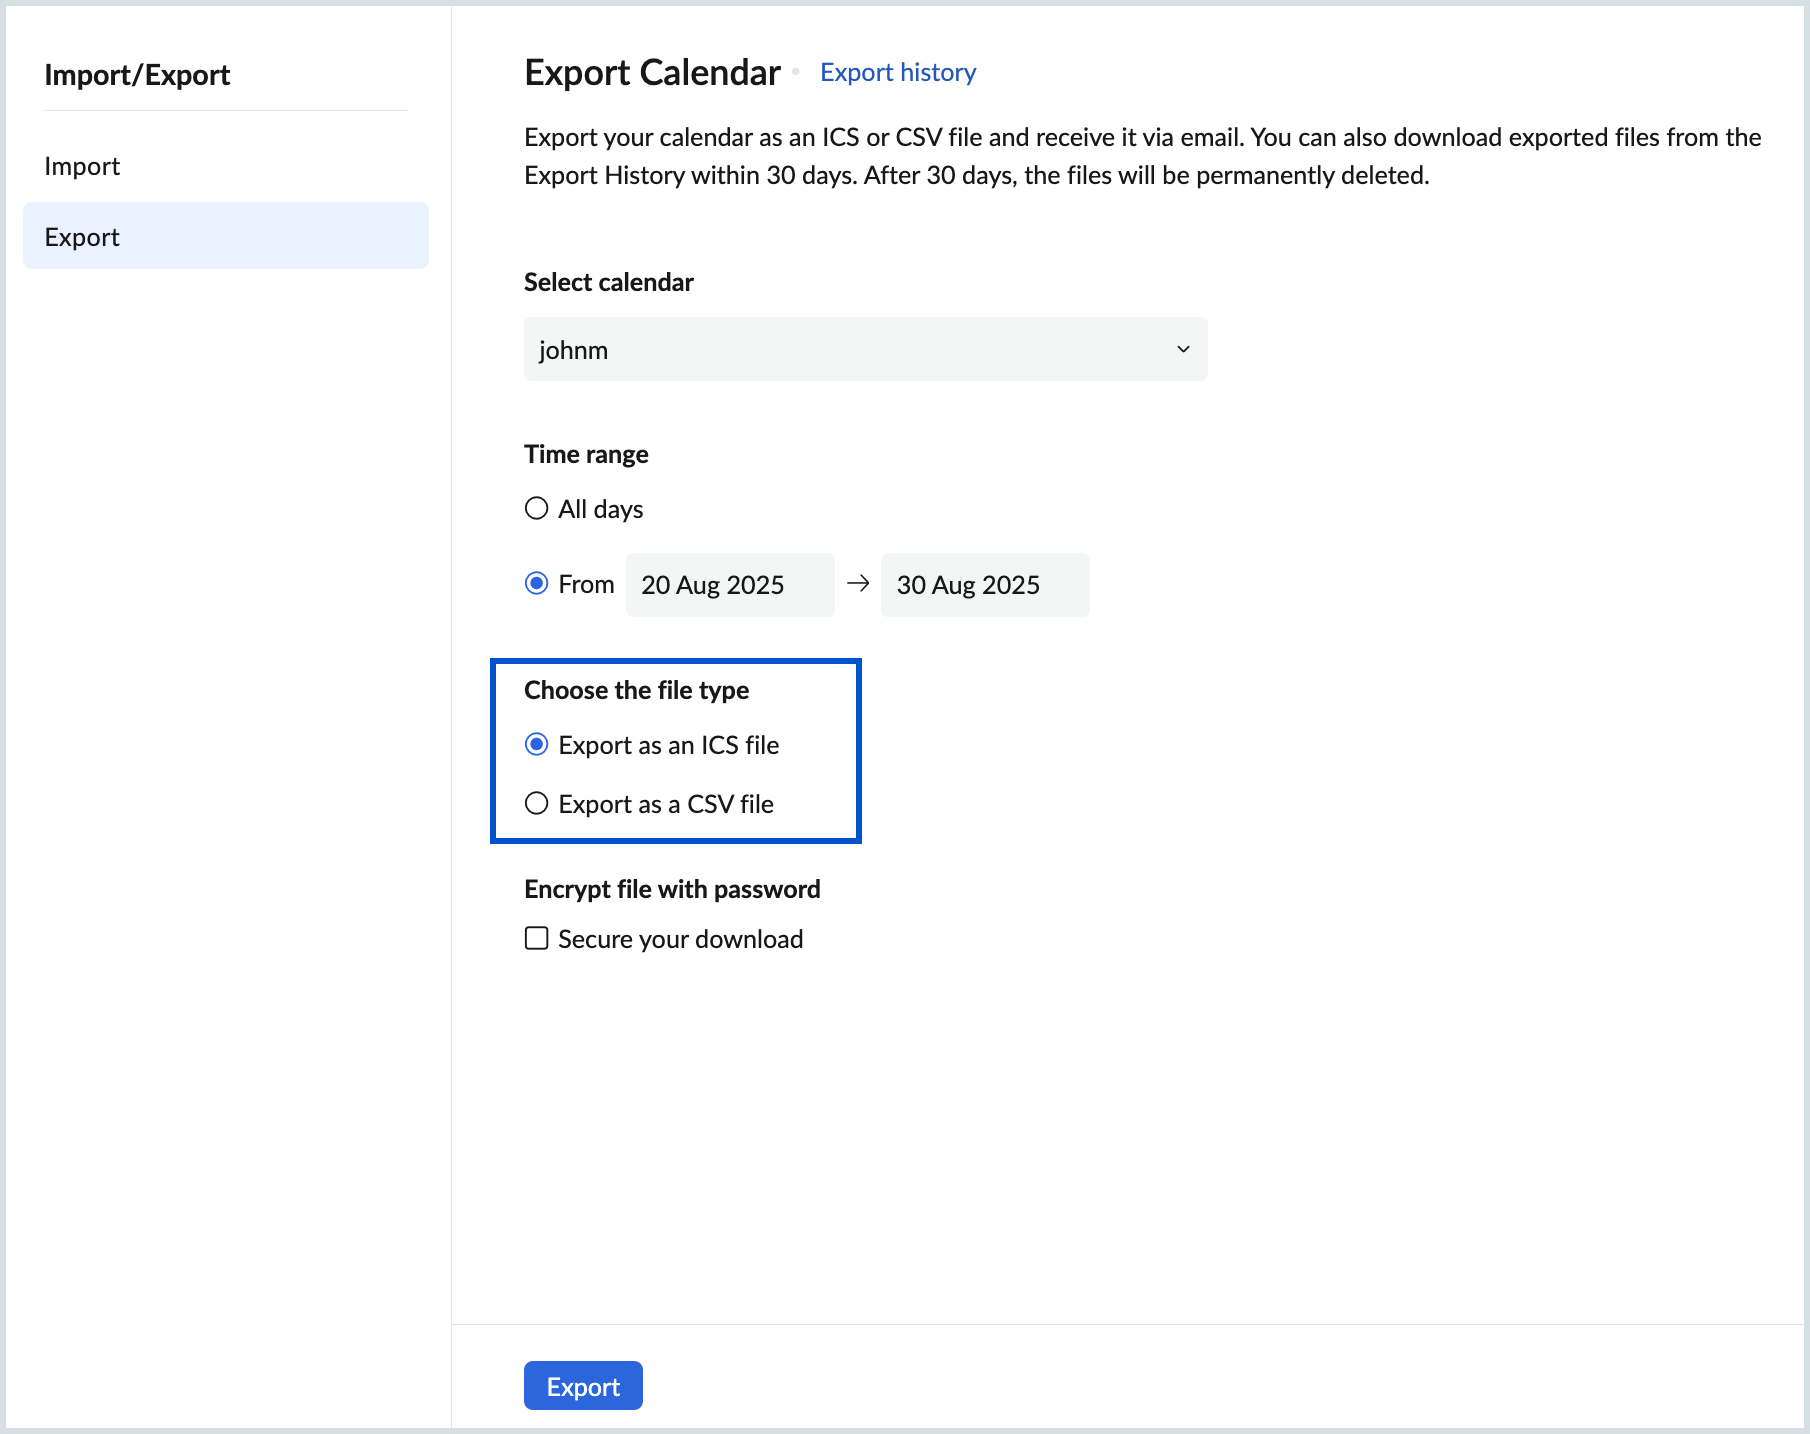This screenshot has width=1810, height=1434.
Task: Choose the From date range radio button
Action: 537,584
